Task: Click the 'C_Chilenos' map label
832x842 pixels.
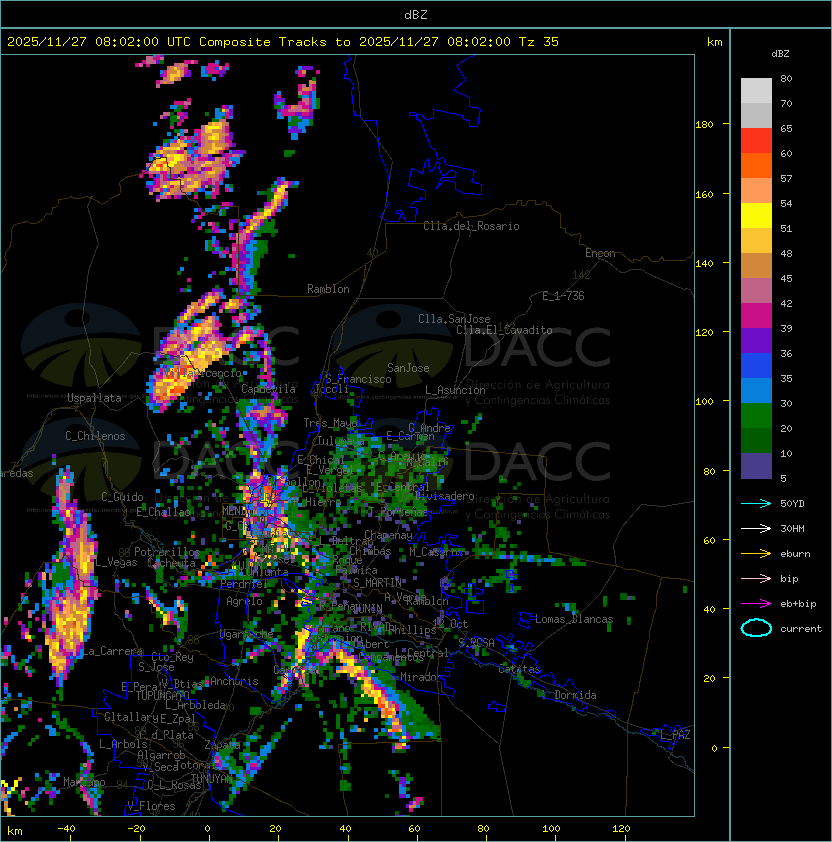Action: (95, 436)
